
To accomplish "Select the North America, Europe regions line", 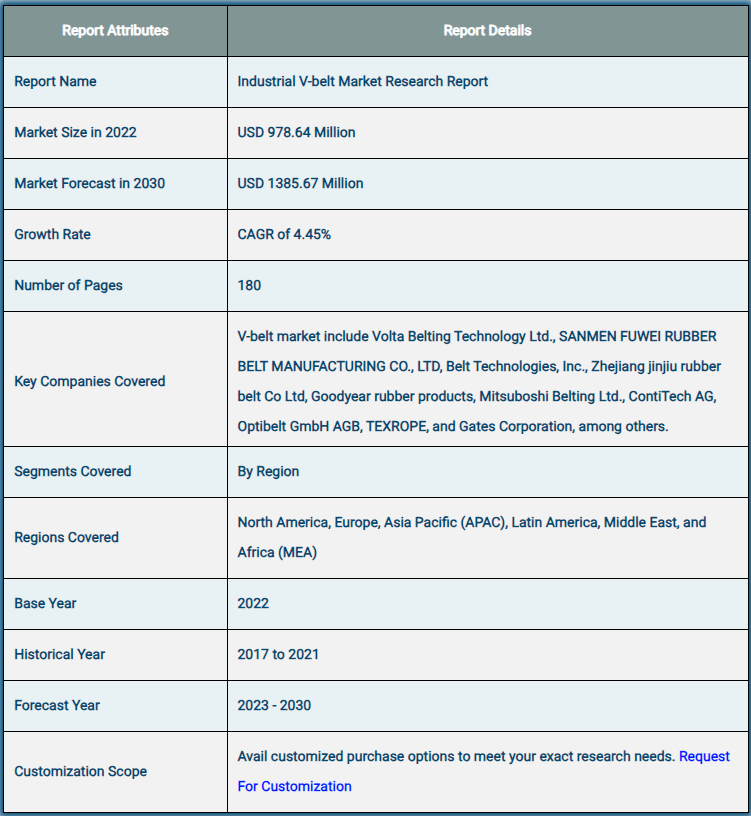I will pyautogui.click(x=472, y=522).
